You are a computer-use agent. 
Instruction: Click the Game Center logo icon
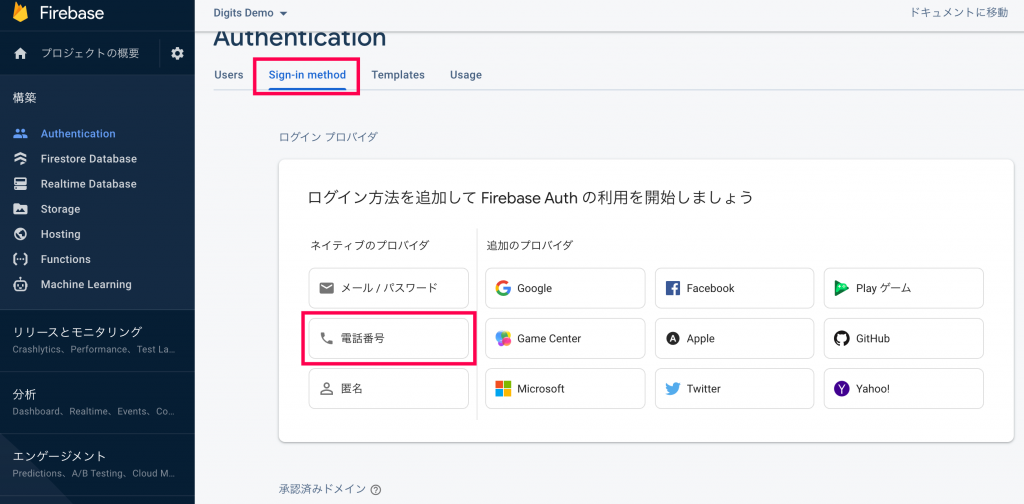click(x=503, y=339)
